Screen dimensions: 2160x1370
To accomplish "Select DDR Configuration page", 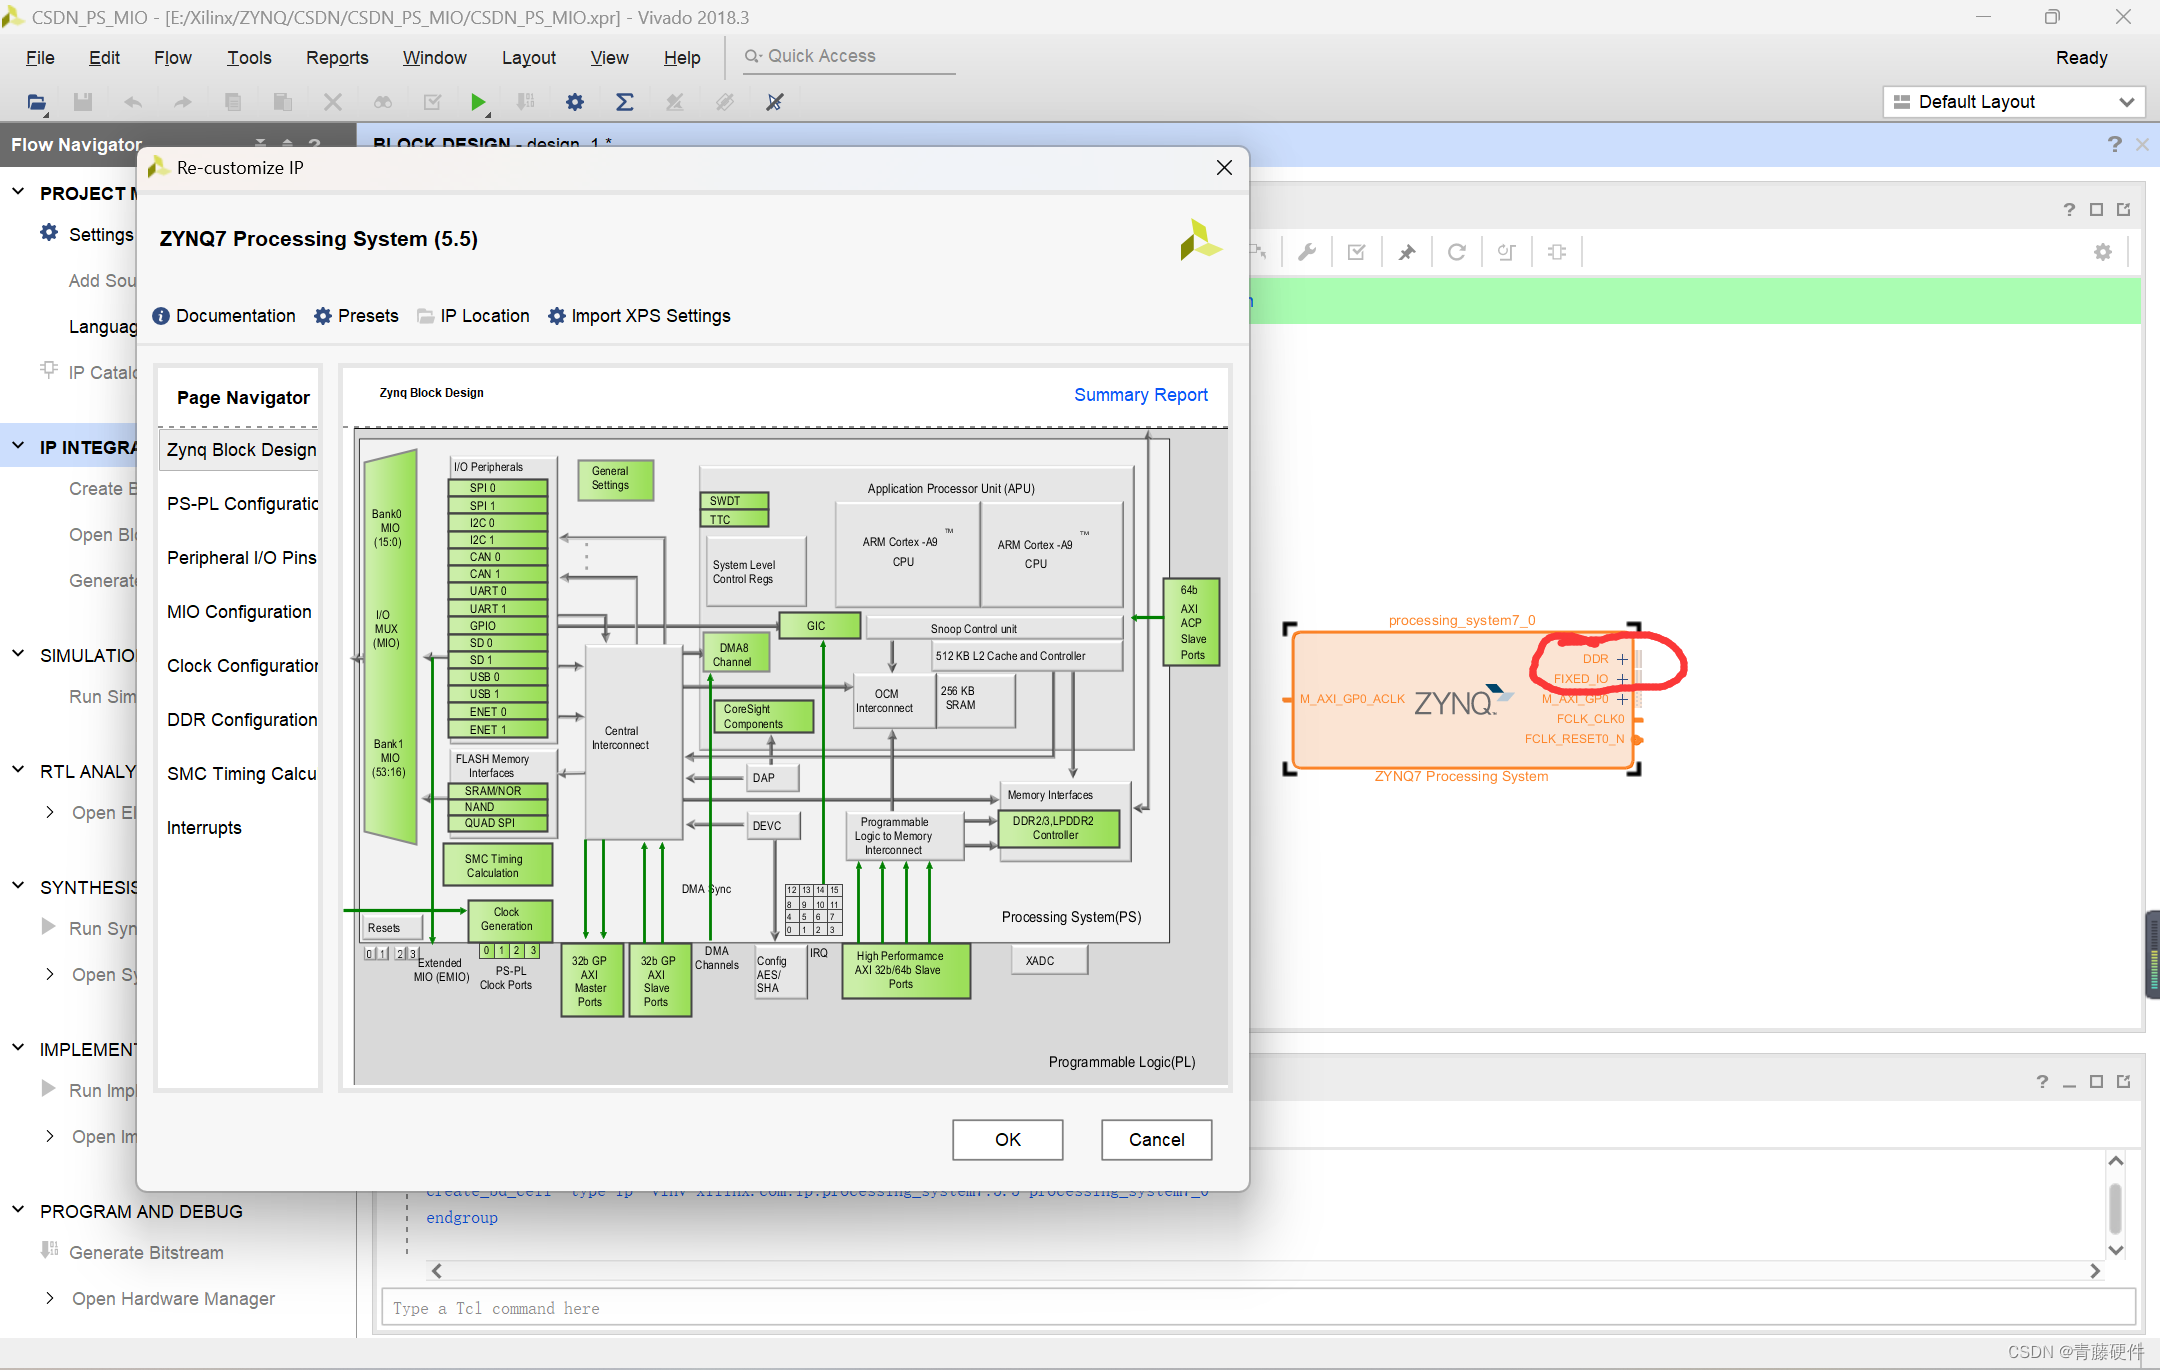I will (x=239, y=721).
